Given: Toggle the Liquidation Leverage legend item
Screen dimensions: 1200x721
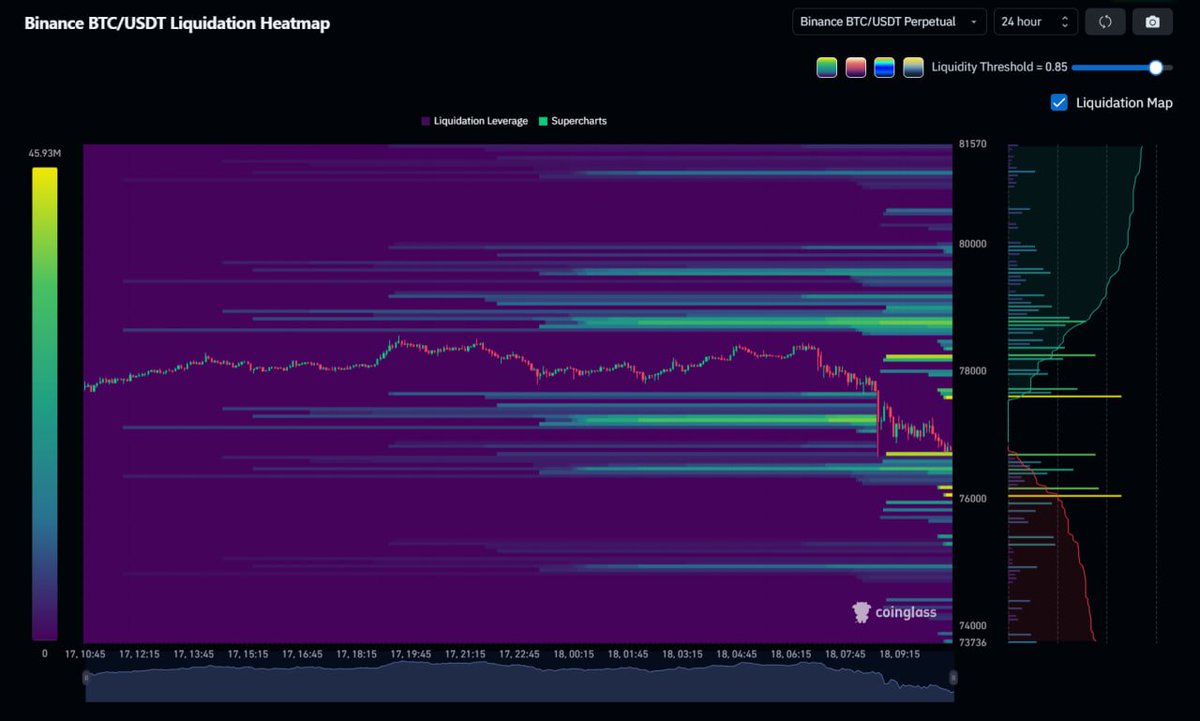Looking at the screenshot, I should coord(474,121).
